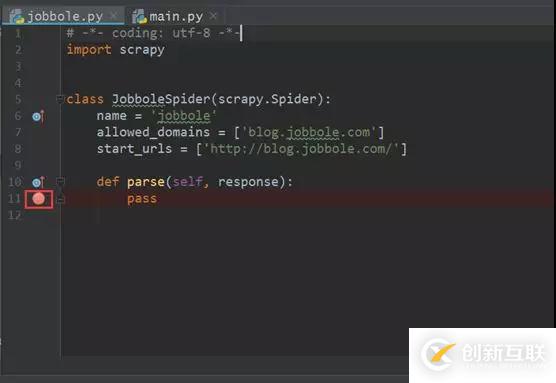Click the fold end marker at line 11
556x383 pixels.
[61, 200]
